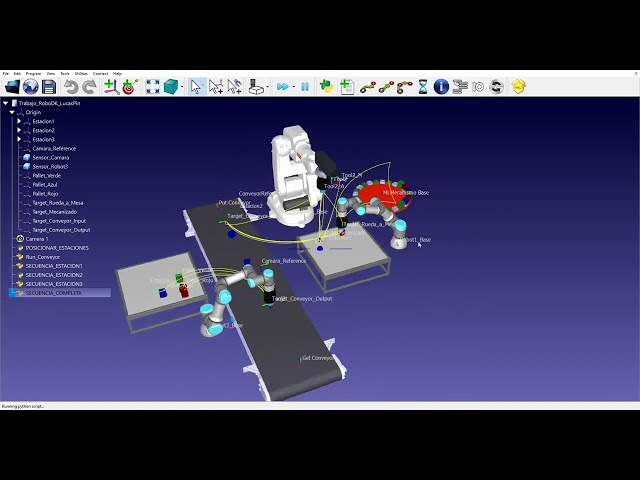The height and width of the screenshot is (480, 640).
Task: Select Target_Rueda_a_Mesa in the tree
Action: 58,202
